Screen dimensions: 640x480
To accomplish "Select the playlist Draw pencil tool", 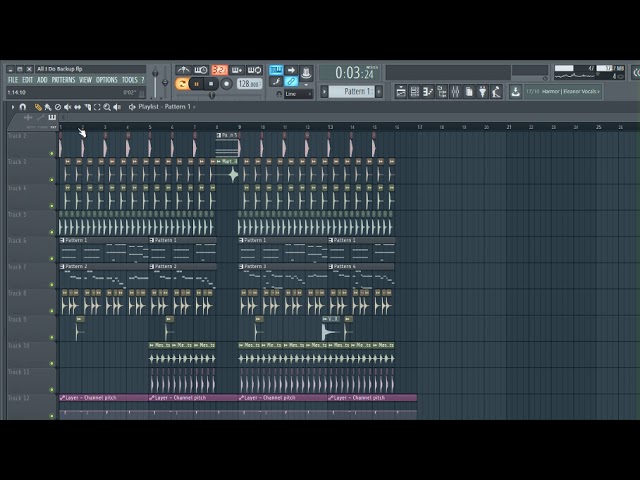I will click(x=38, y=107).
